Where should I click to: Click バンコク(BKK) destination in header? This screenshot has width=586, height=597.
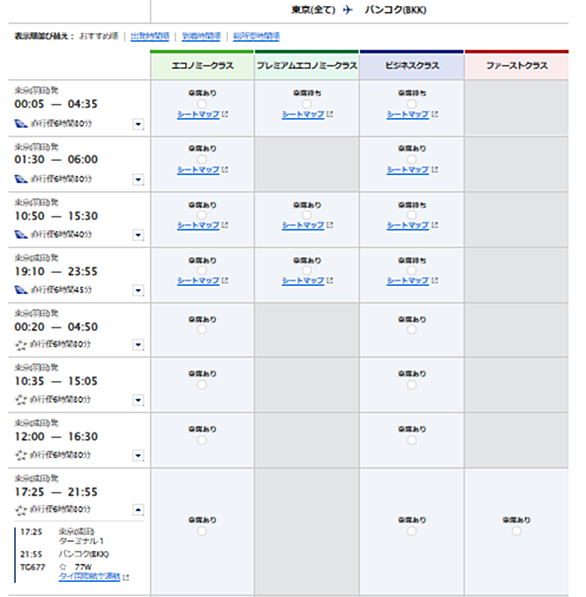[395, 10]
